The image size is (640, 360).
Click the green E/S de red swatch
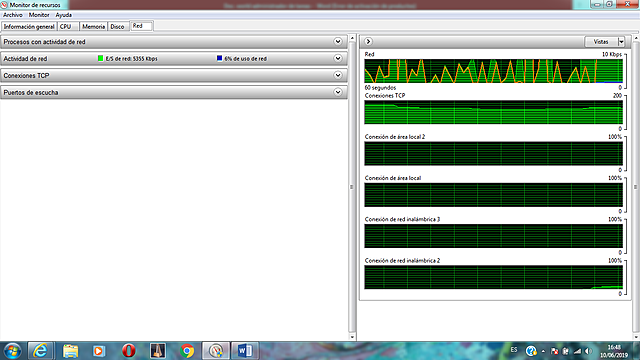pos(100,58)
